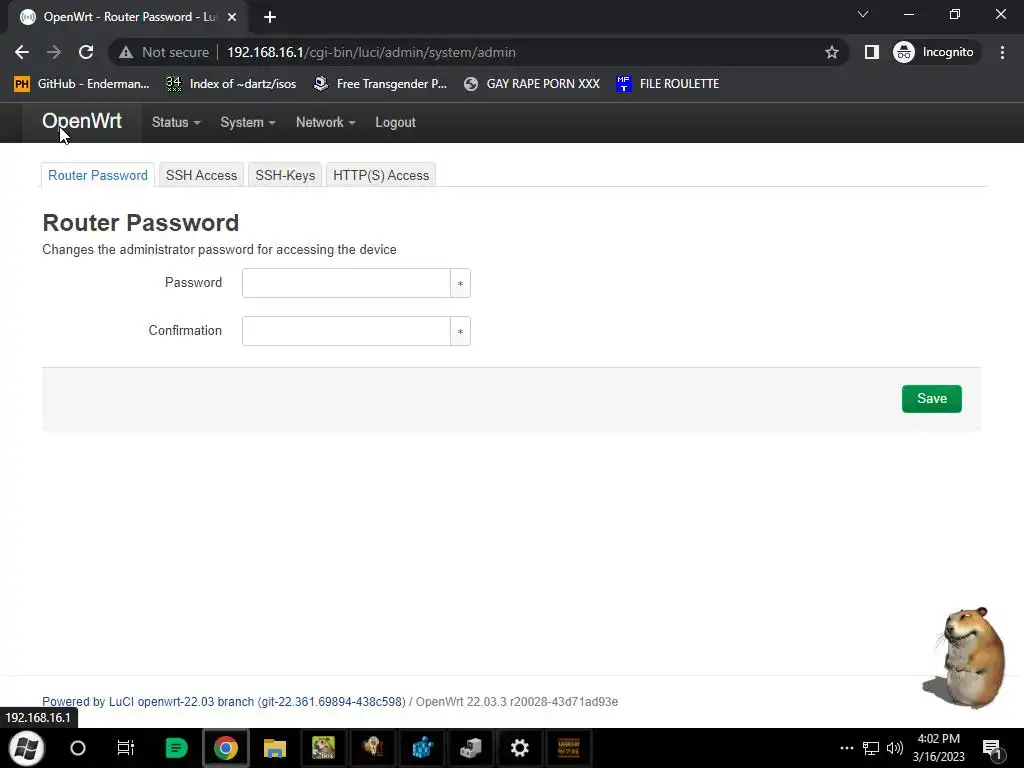Switch to the SSH-Keys tab
1024x768 pixels.
285,175
